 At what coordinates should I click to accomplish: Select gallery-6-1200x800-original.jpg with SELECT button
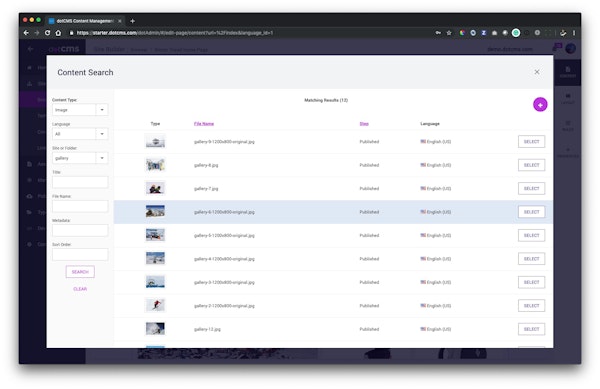click(x=531, y=212)
